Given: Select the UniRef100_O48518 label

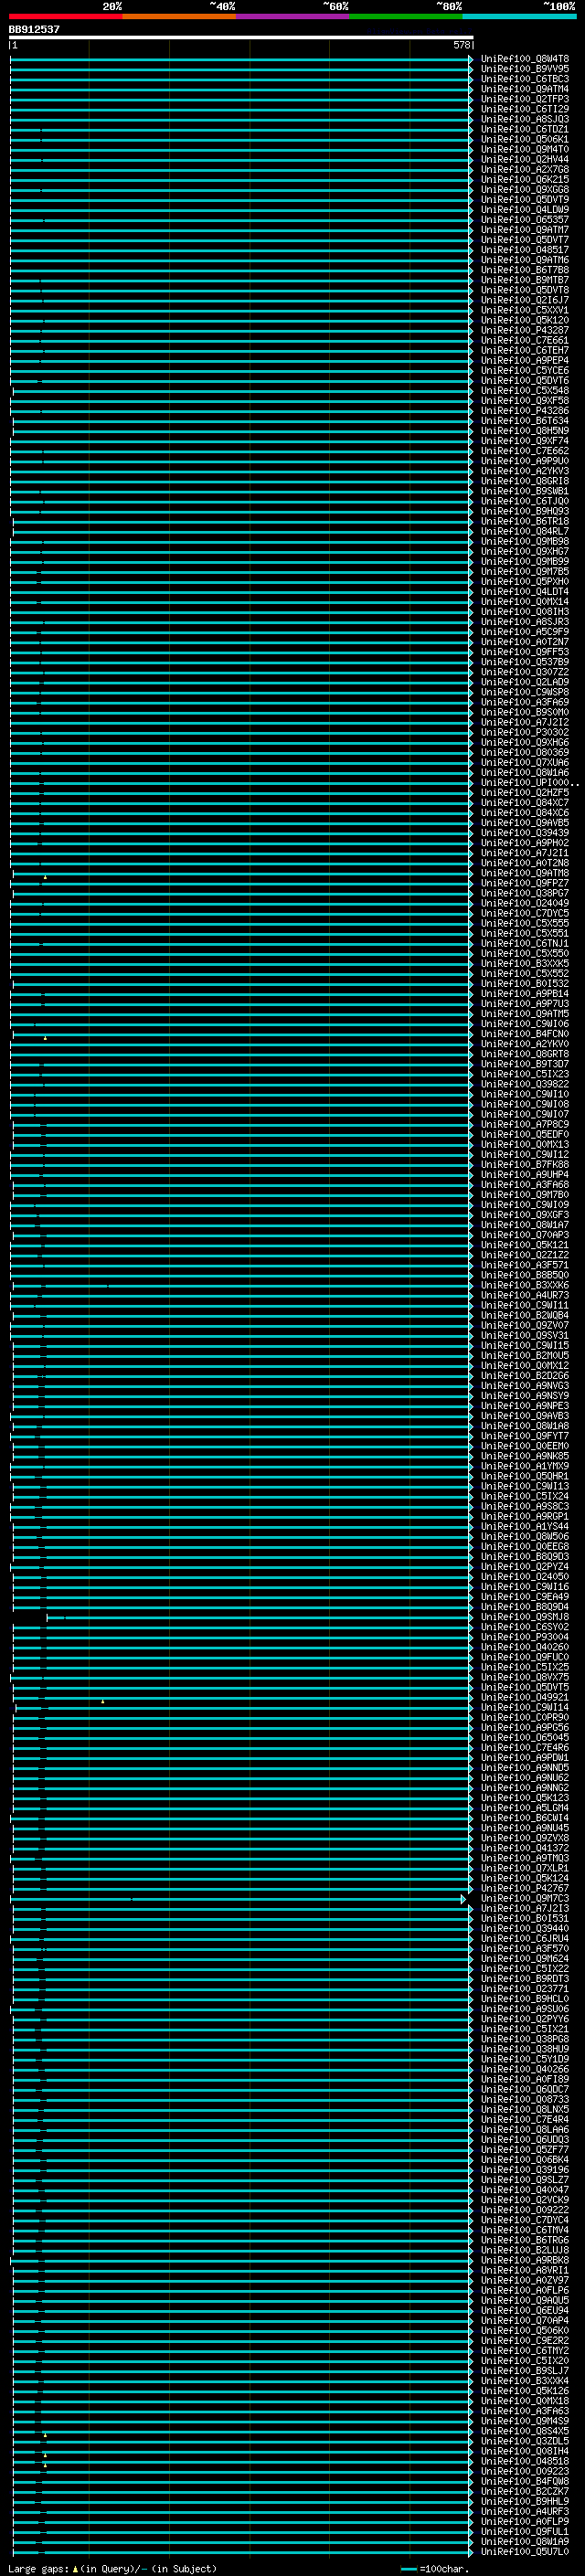Looking at the screenshot, I should [x=524, y=2461].
